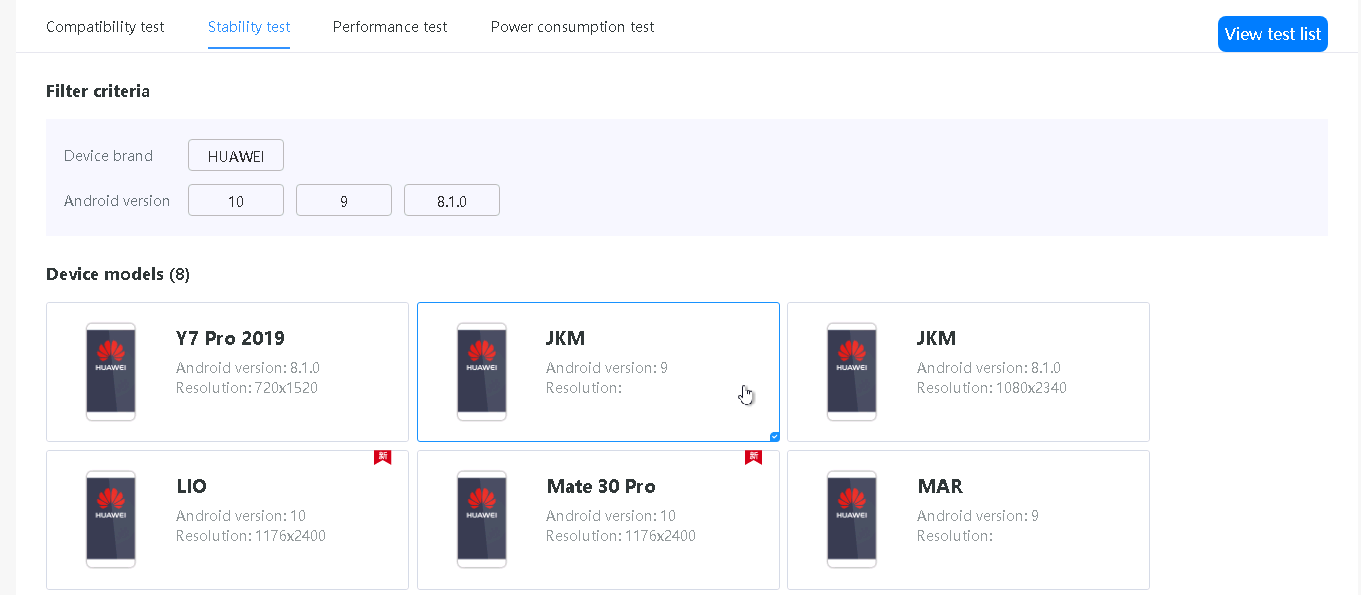Click the Resolution: 1080x2340 text
The height and width of the screenshot is (595, 1361).
coord(992,388)
